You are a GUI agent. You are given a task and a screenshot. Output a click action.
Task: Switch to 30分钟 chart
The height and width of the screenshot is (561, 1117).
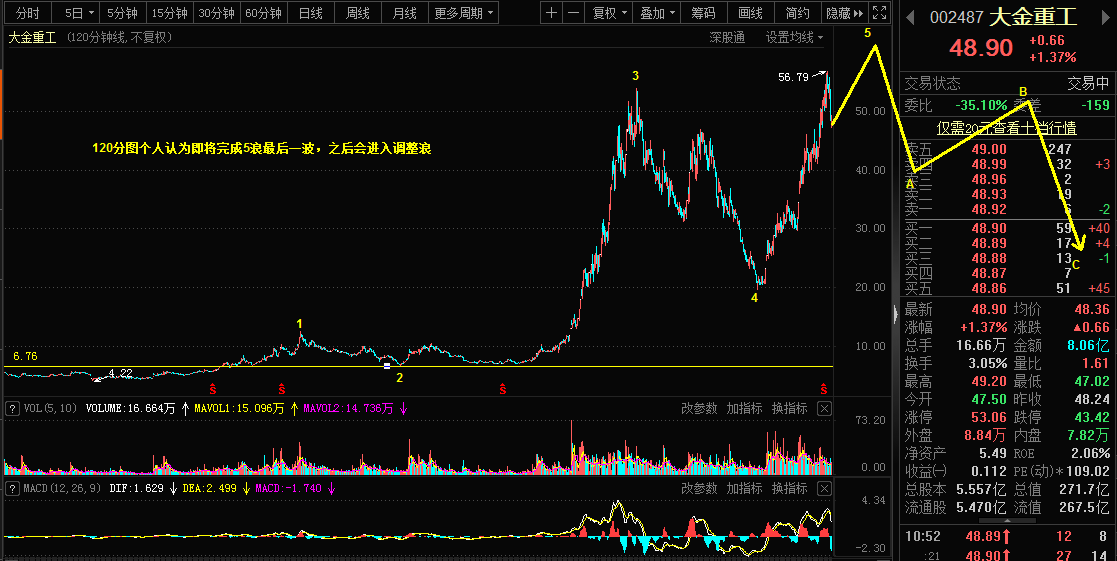tap(217, 13)
